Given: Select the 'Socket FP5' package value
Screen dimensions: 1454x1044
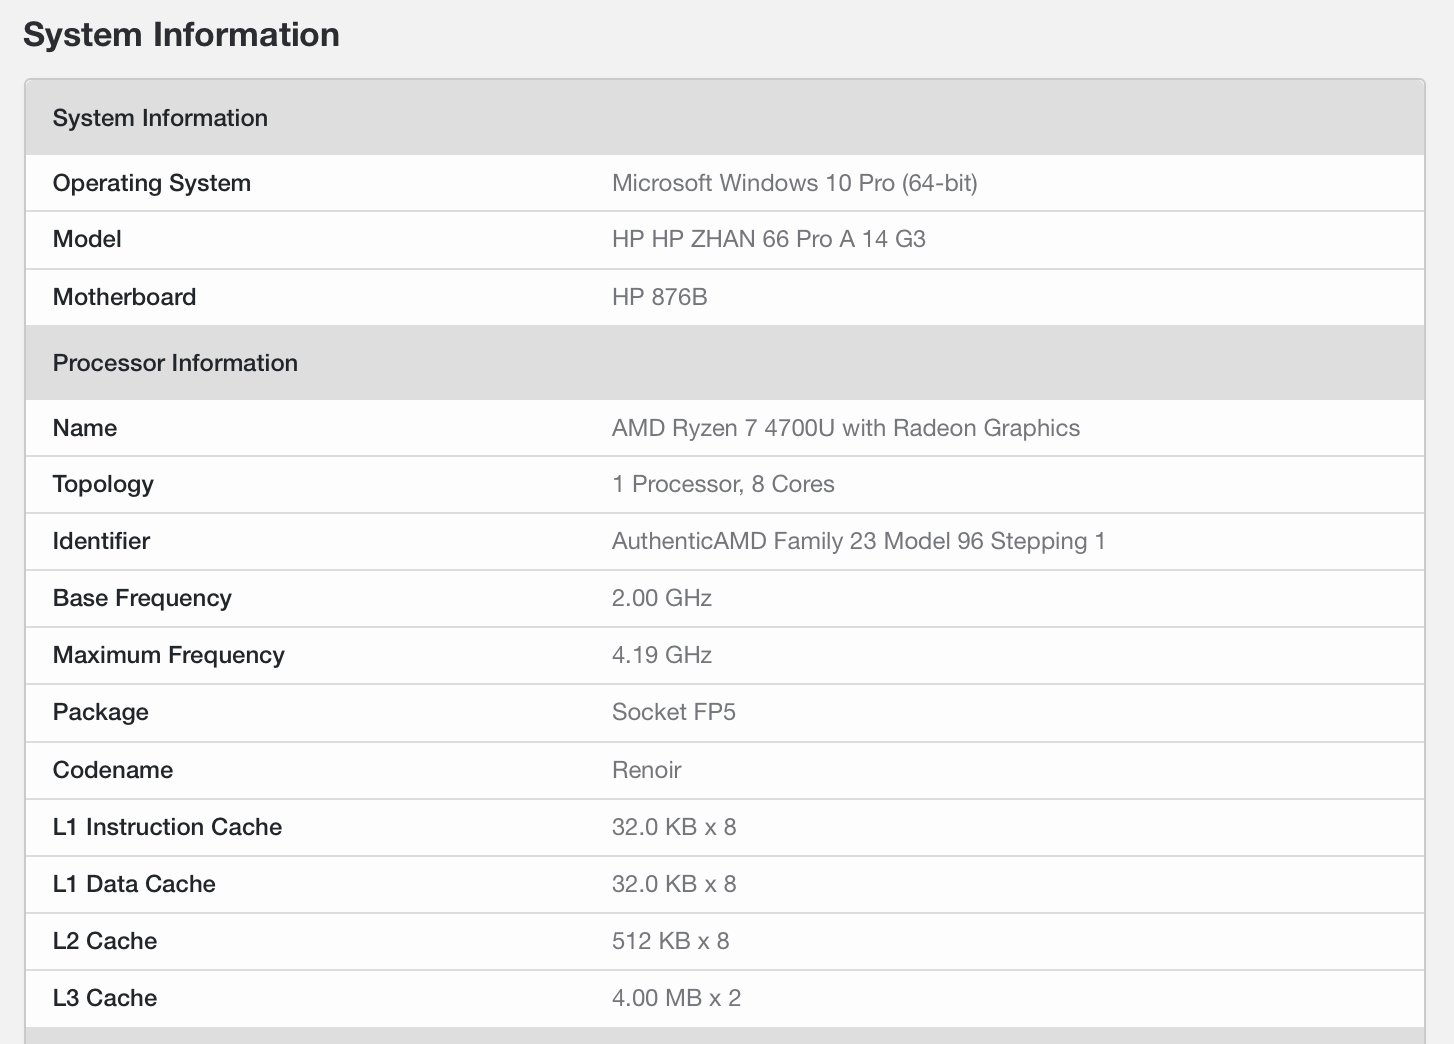Looking at the screenshot, I should 674,712.
